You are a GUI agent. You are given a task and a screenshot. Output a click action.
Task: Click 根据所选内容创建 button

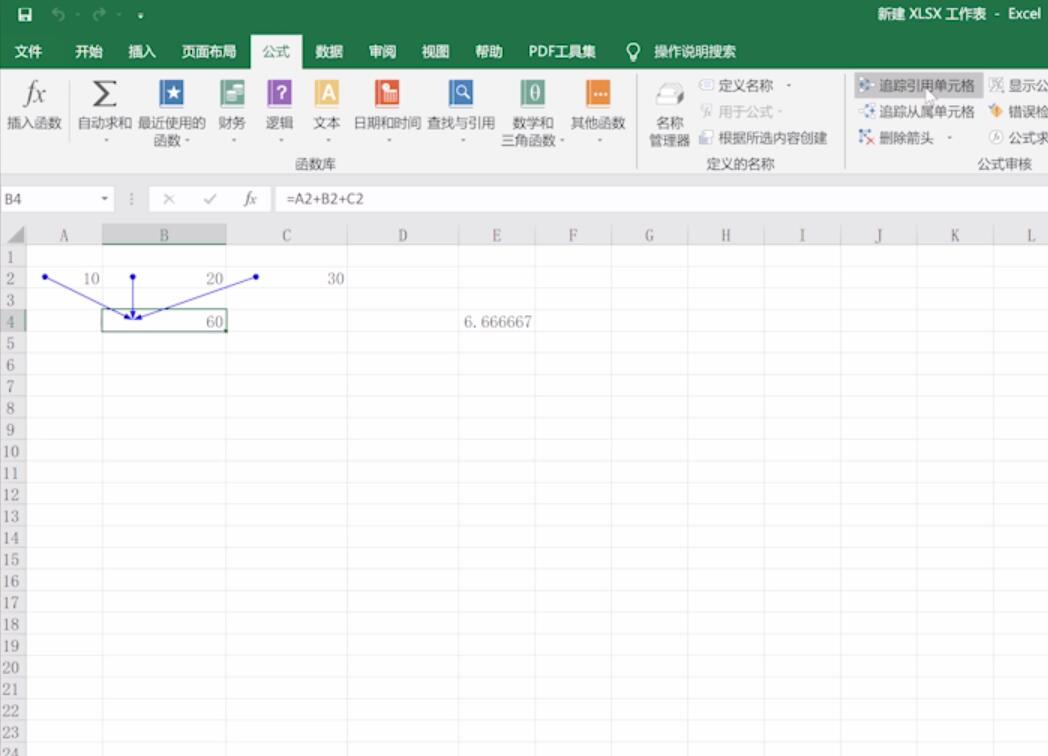pyautogui.click(x=763, y=138)
